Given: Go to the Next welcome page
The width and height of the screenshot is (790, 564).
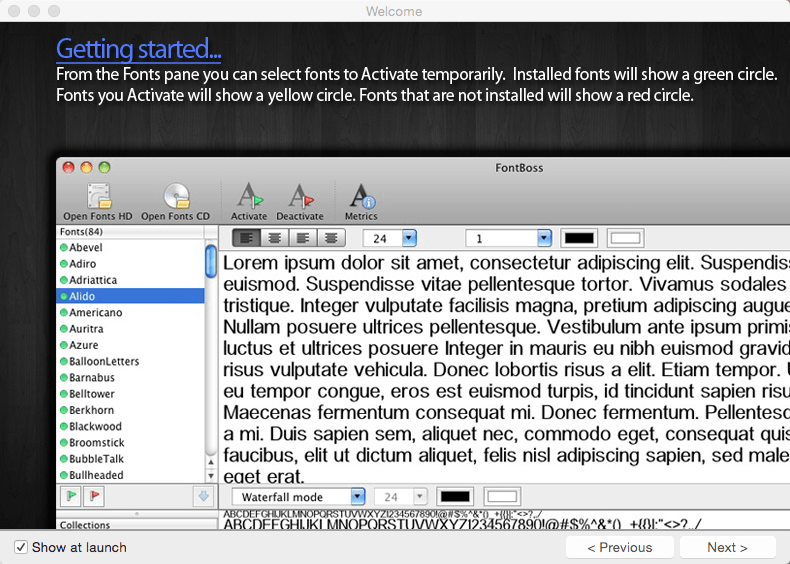Looking at the screenshot, I should pyautogui.click(x=727, y=547).
